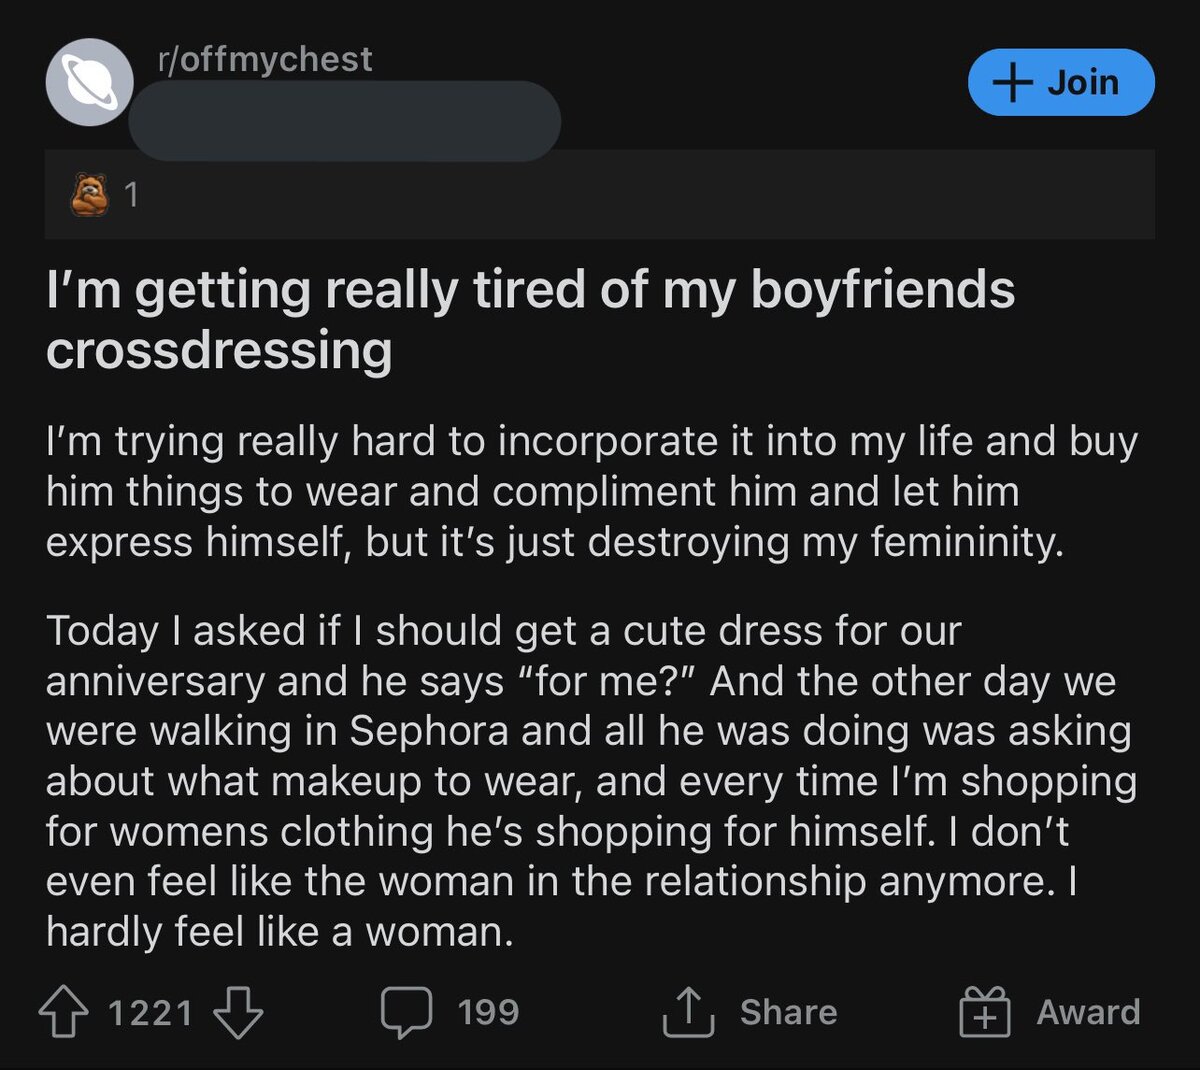Click the share arrow icon

(688, 1012)
